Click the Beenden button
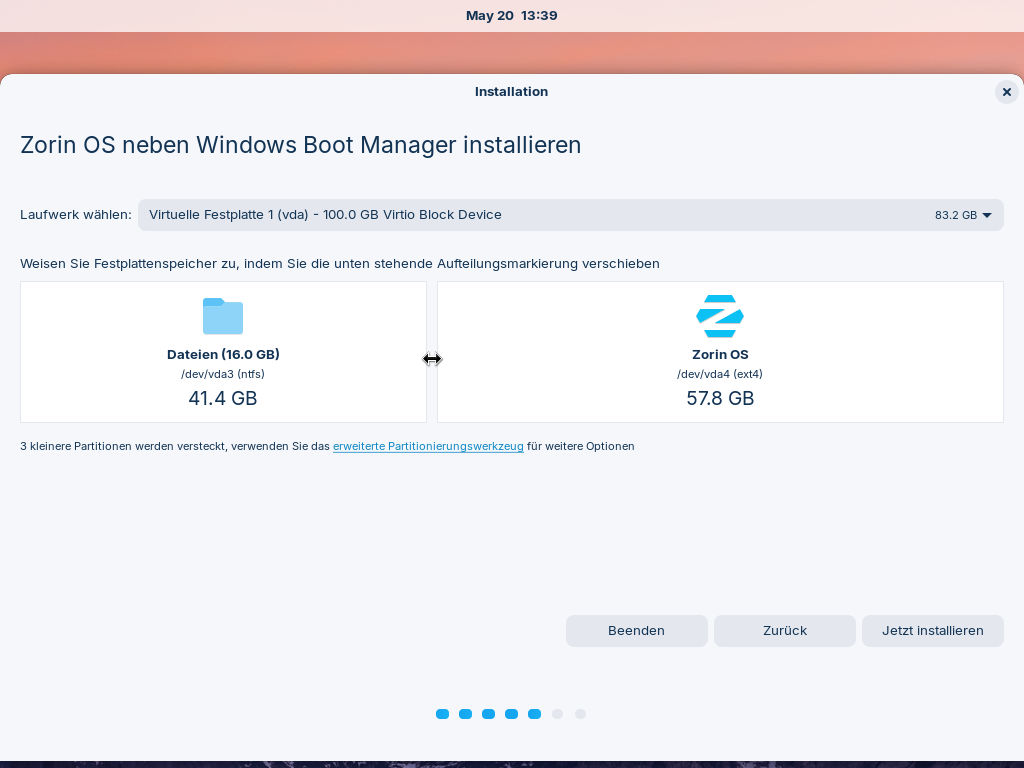 [x=637, y=631]
